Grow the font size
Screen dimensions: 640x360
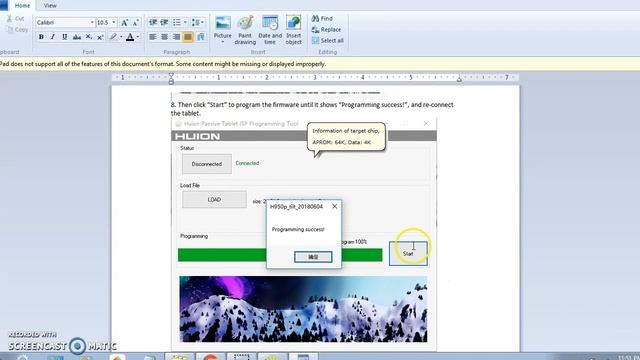pyautogui.click(x=124, y=22)
